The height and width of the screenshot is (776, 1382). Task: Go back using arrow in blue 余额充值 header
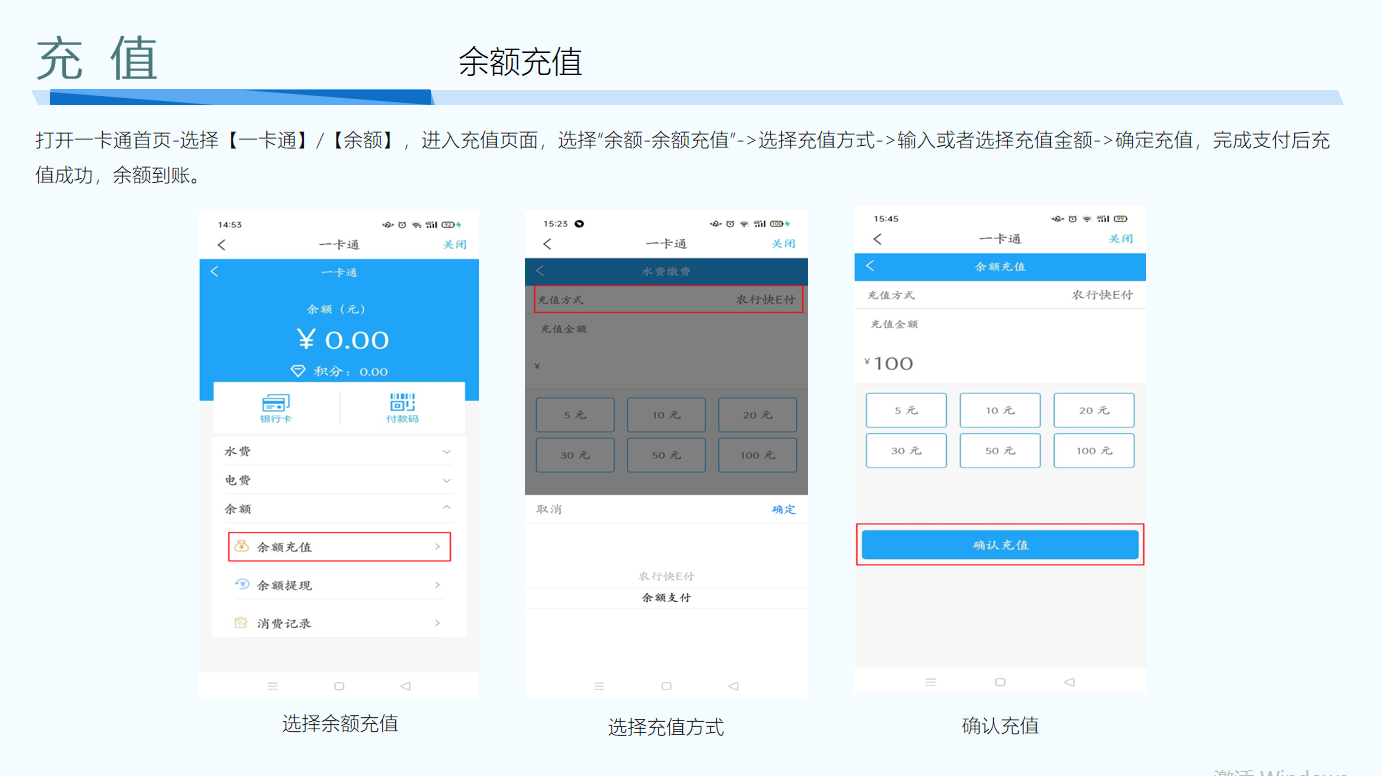click(x=870, y=266)
